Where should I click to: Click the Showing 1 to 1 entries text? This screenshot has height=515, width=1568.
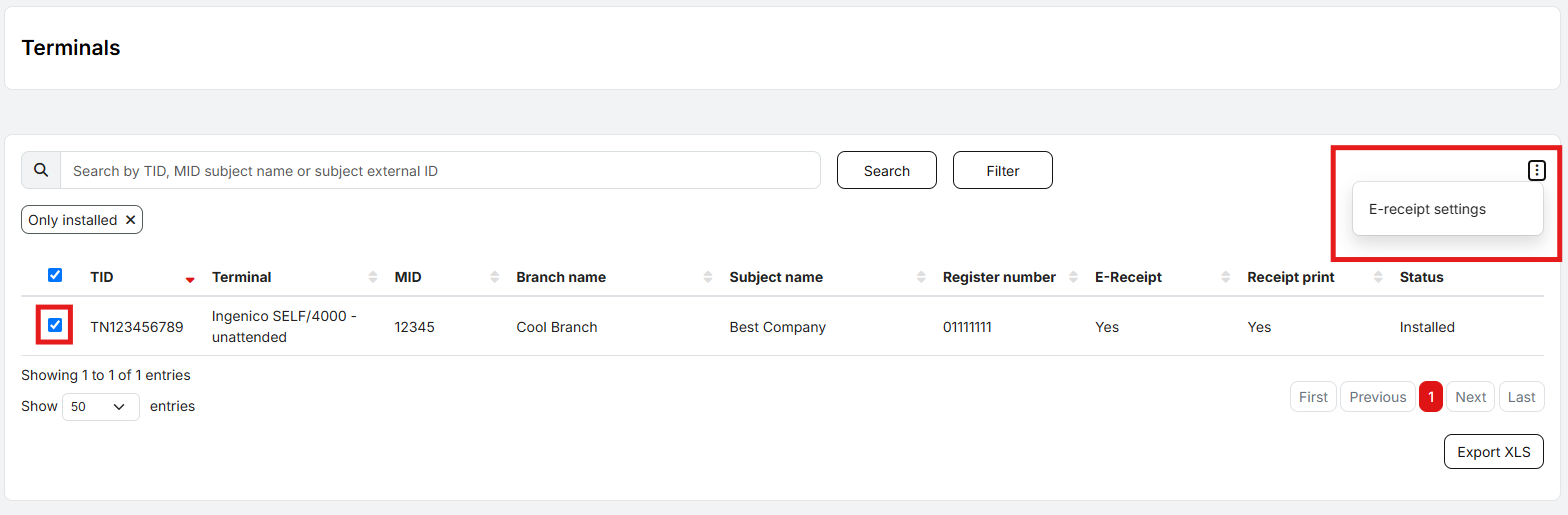point(106,376)
